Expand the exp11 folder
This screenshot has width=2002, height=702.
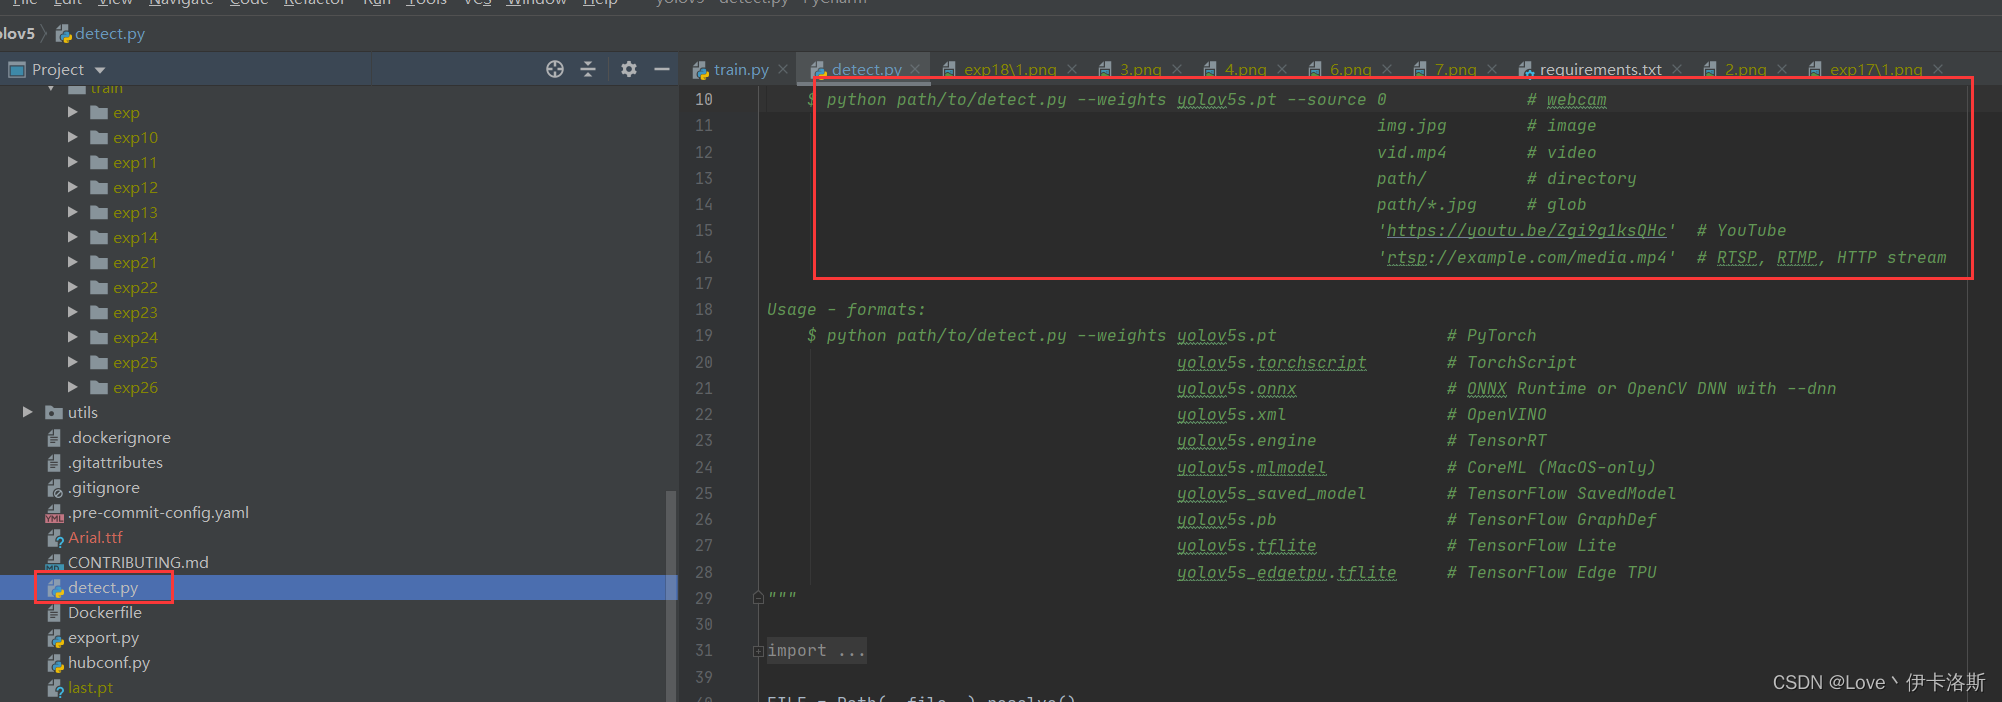click(x=72, y=162)
